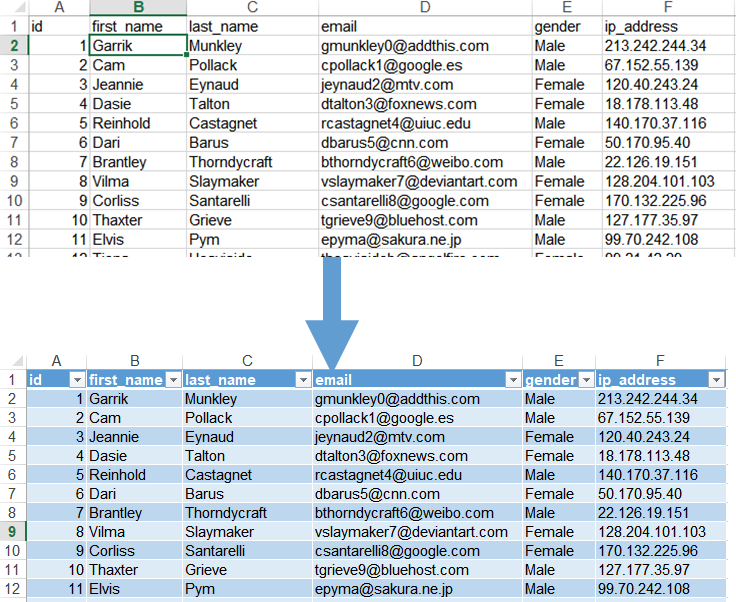Viewport: 736px width, 602px height.
Task: Select row 12 header in upper sheet
Action: pos(14,240)
